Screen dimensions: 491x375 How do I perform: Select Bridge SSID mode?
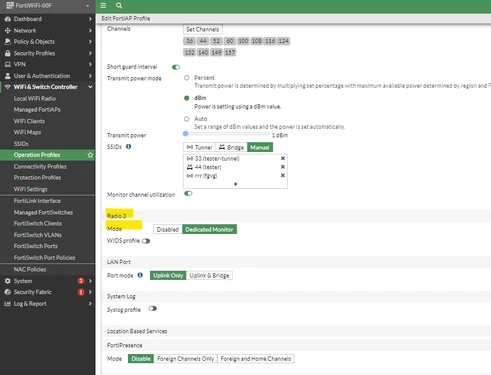[231, 147]
